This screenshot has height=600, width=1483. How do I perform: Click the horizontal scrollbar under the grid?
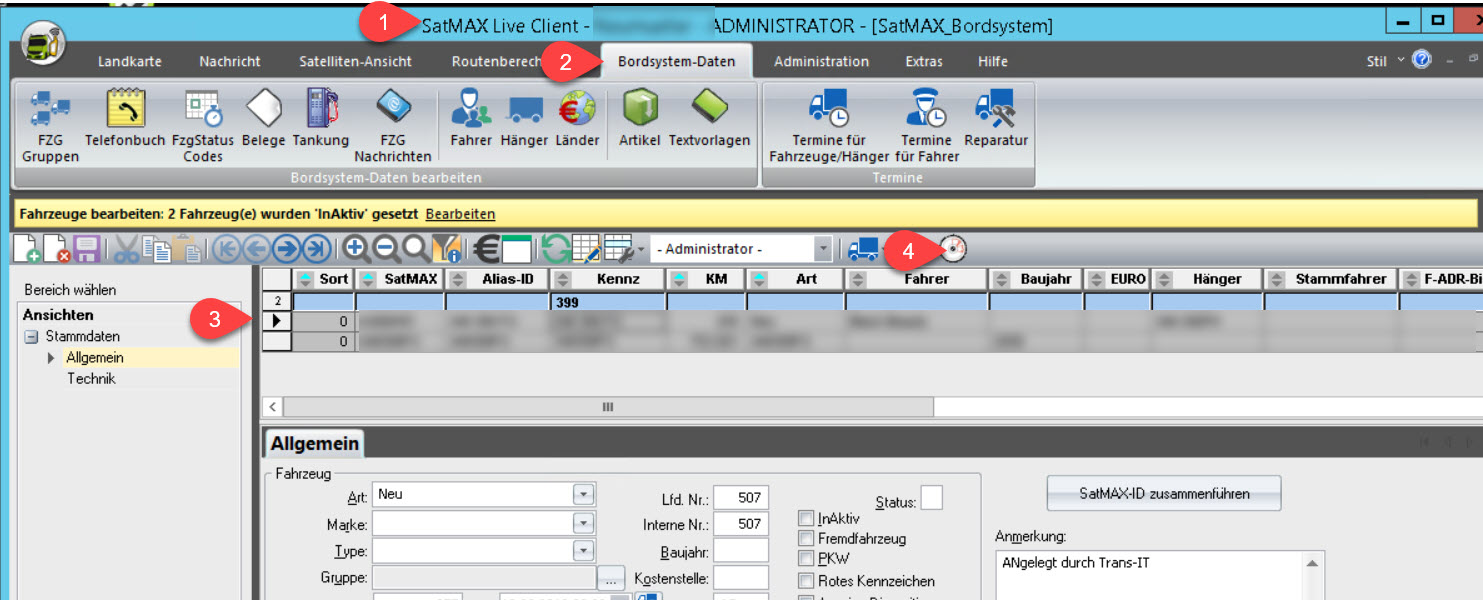click(607, 407)
